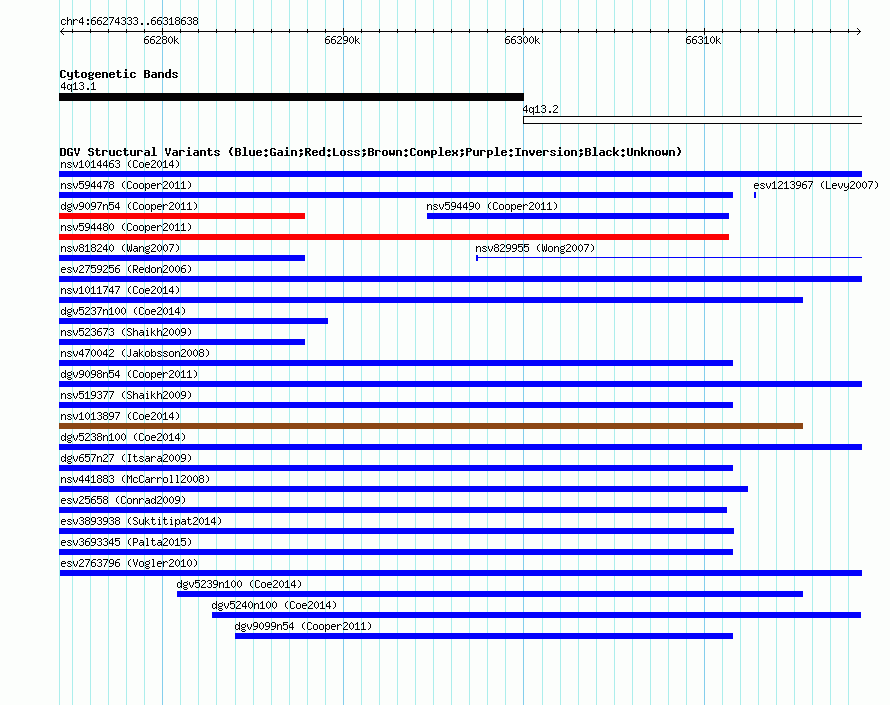Click the dgv5237n100 (Coe2014) label
This screenshot has height=705, width=890.
point(123,311)
